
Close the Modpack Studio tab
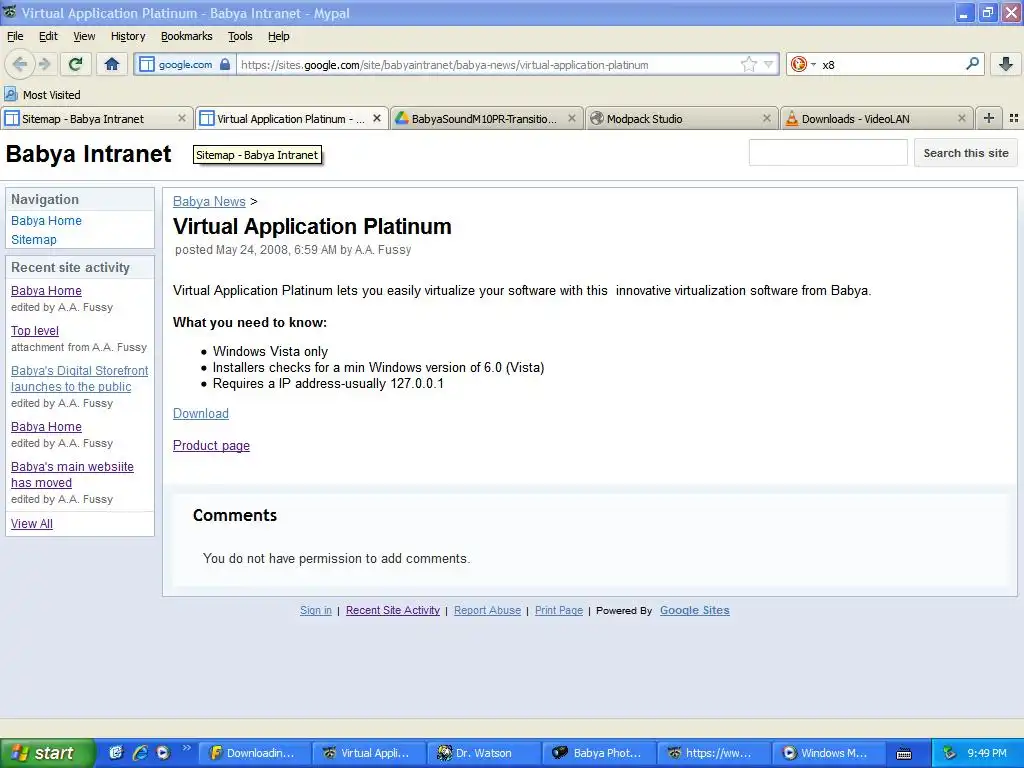(x=767, y=118)
